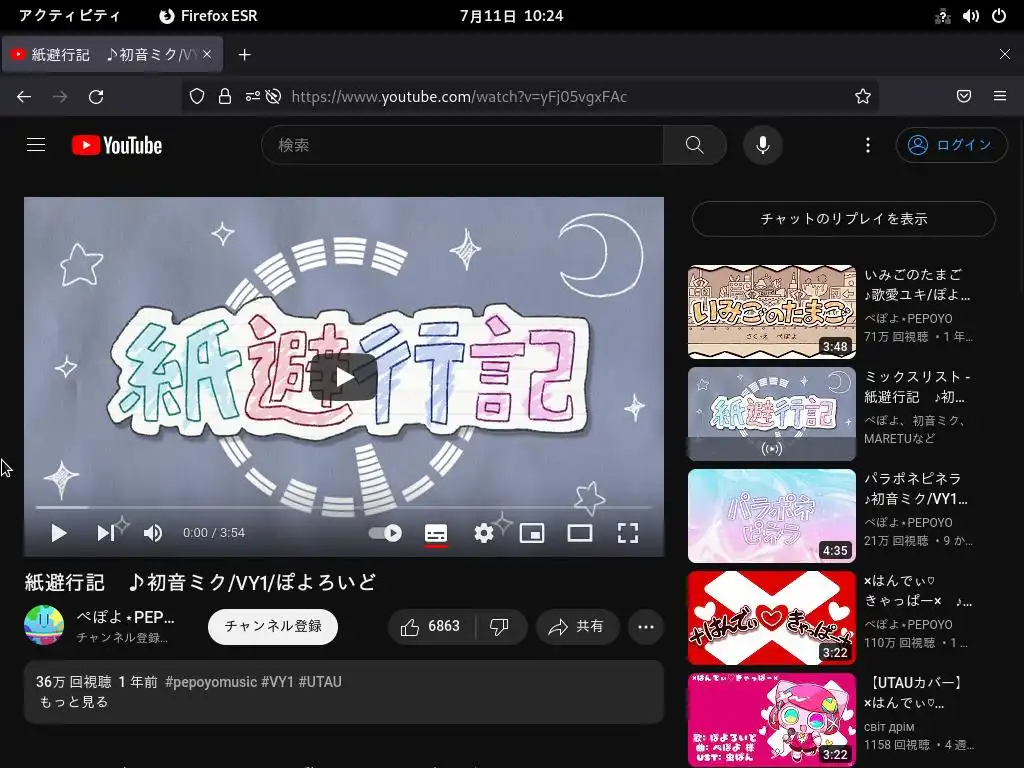Open the ミックスリスト mix thumbnail
Image resolution: width=1024 pixels, height=768 pixels.
pyautogui.click(x=771, y=414)
